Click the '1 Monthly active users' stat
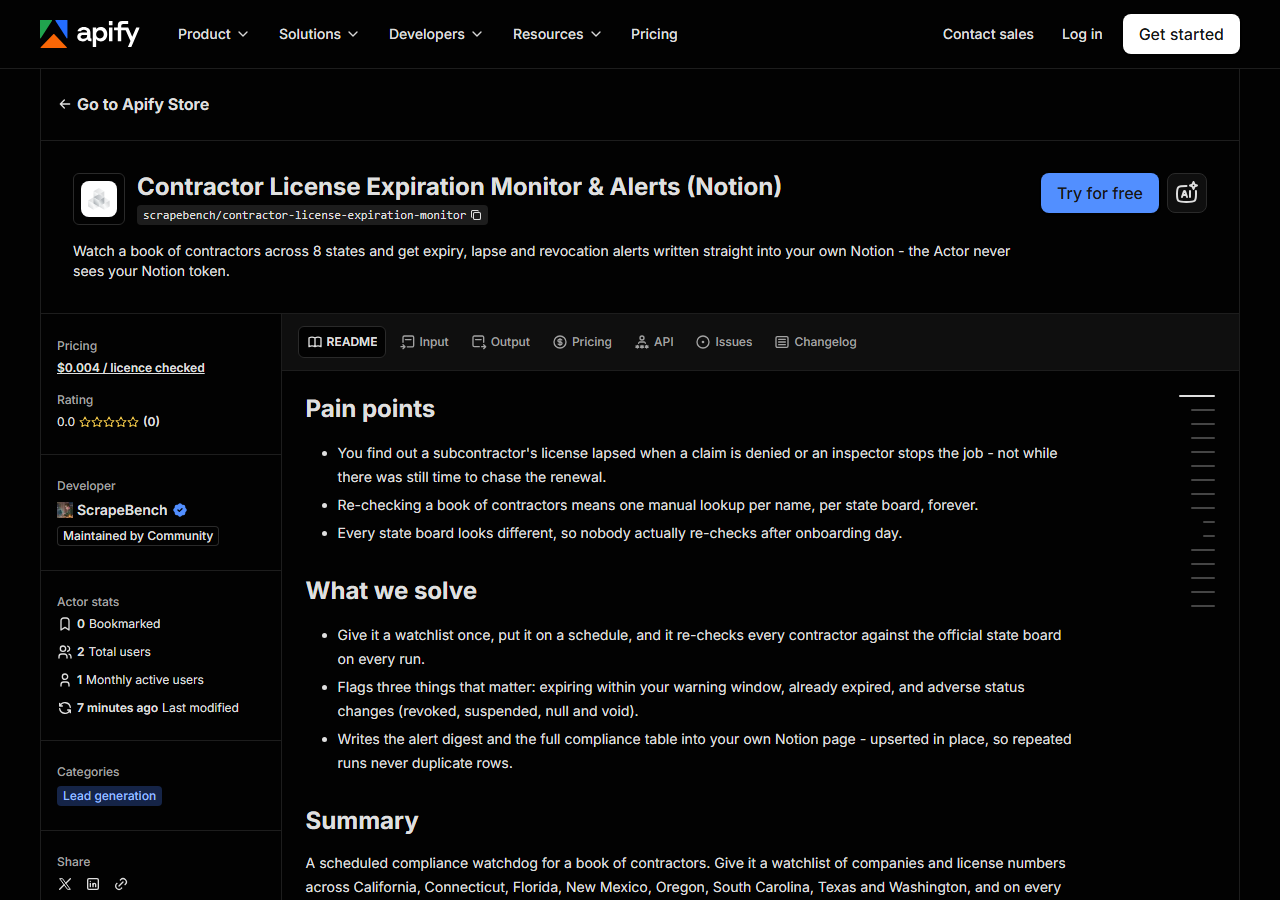Viewport: 1280px width, 900px height. coord(140,680)
